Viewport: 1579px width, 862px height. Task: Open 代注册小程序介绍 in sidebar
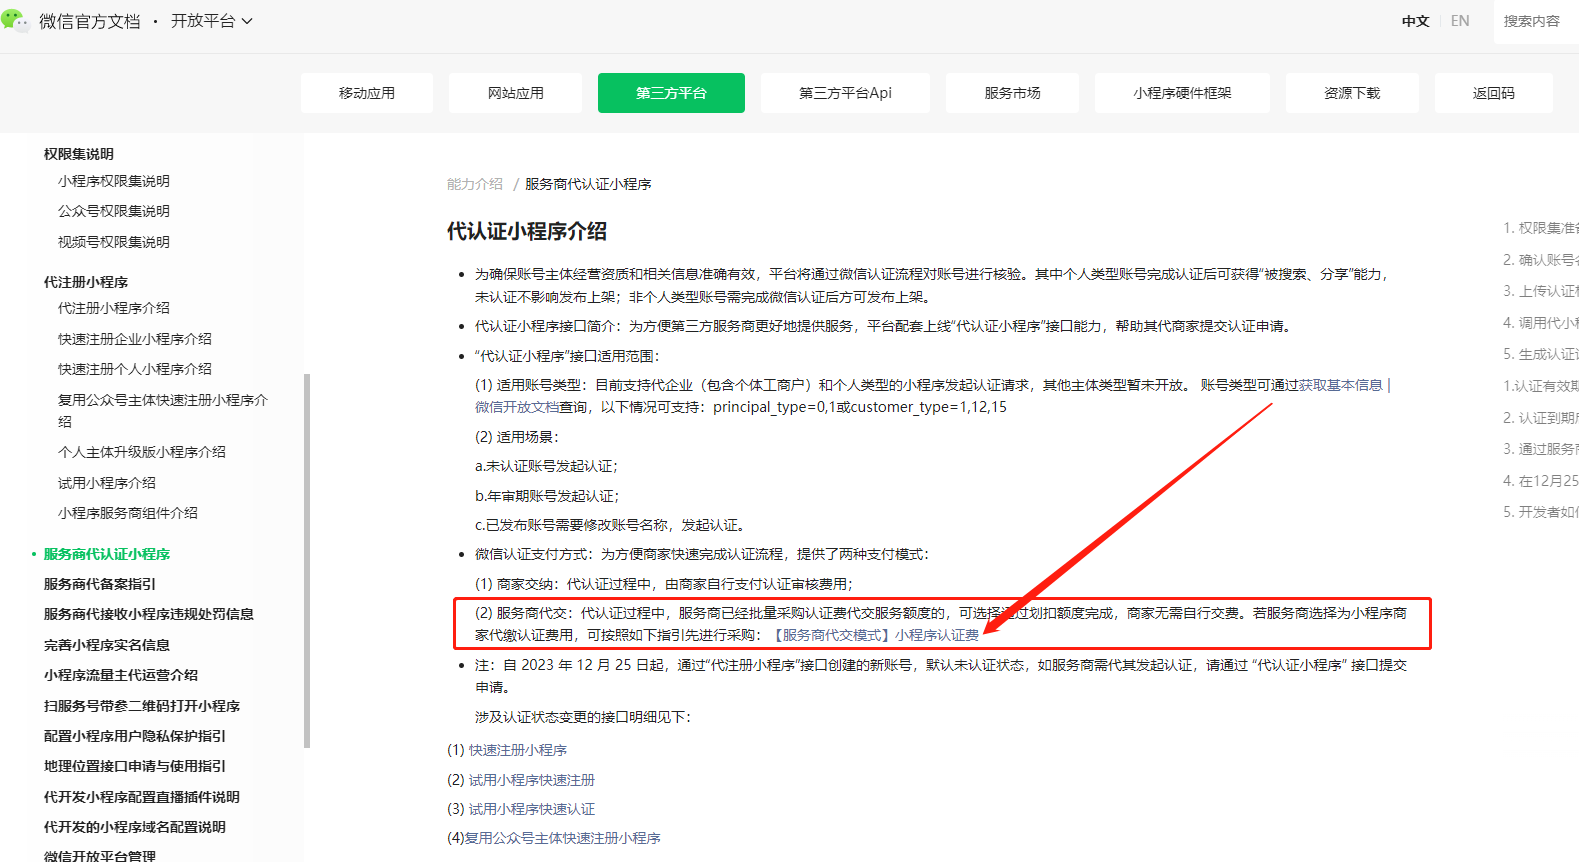pyautogui.click(x=114, y=308)
